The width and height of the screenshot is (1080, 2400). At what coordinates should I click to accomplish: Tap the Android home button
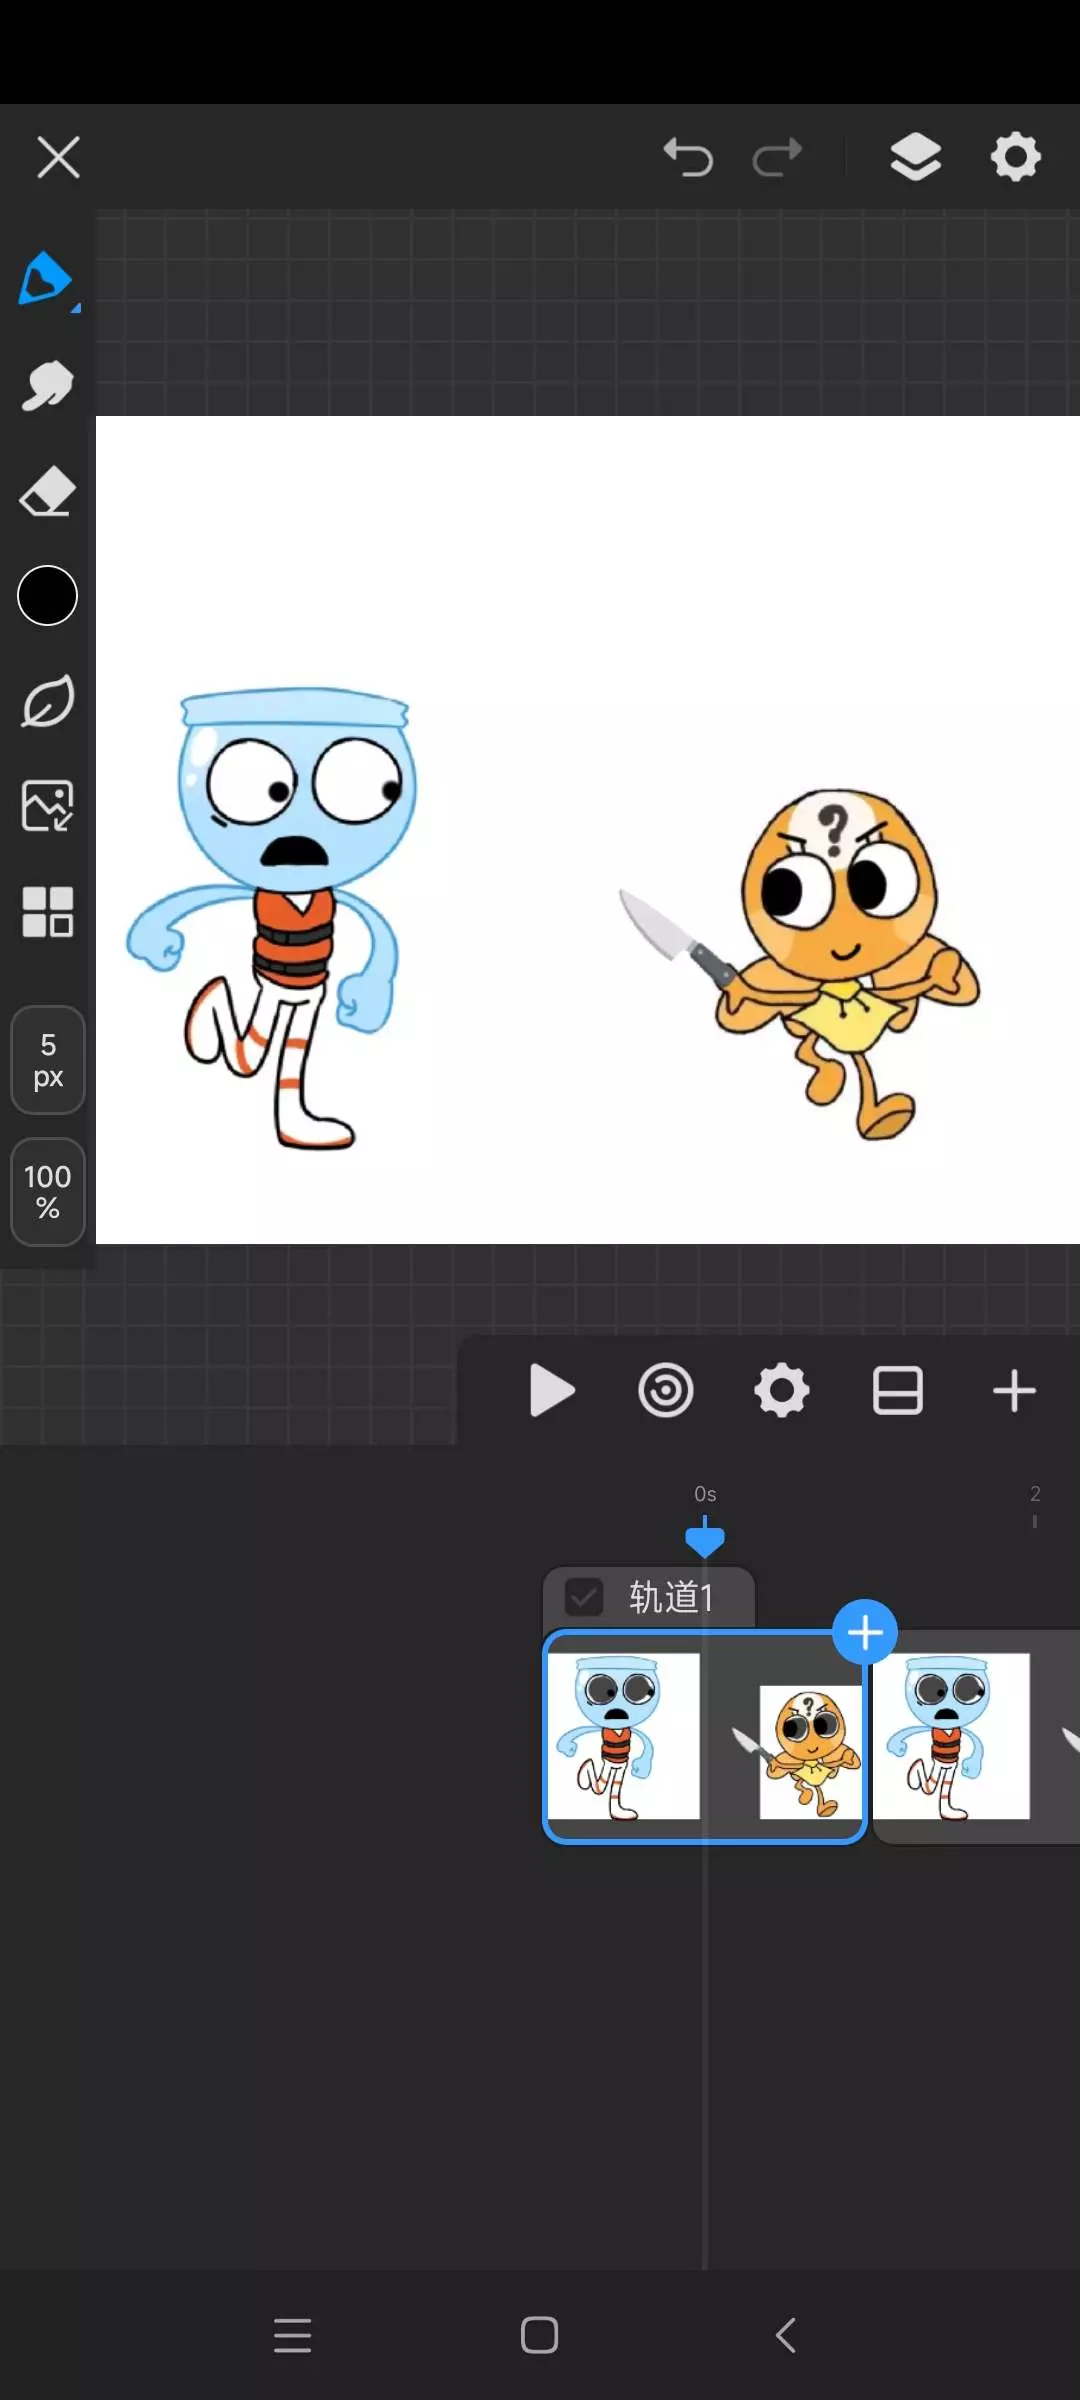[x=540, y=2336]
